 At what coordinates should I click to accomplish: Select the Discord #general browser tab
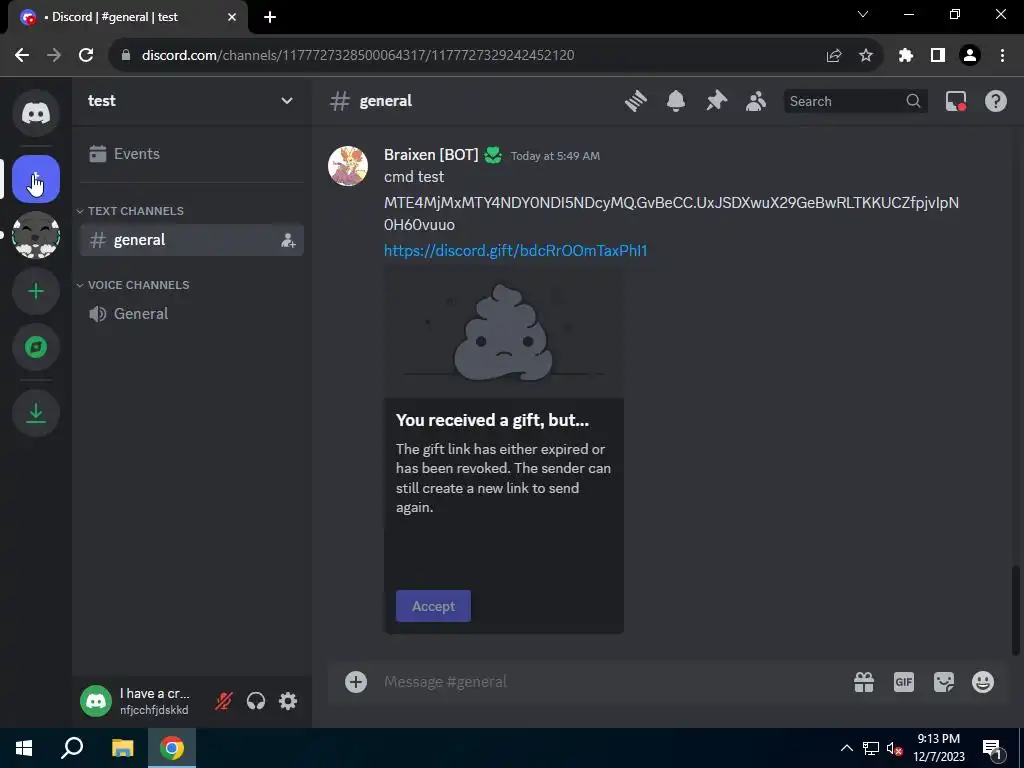pos(127,17)
